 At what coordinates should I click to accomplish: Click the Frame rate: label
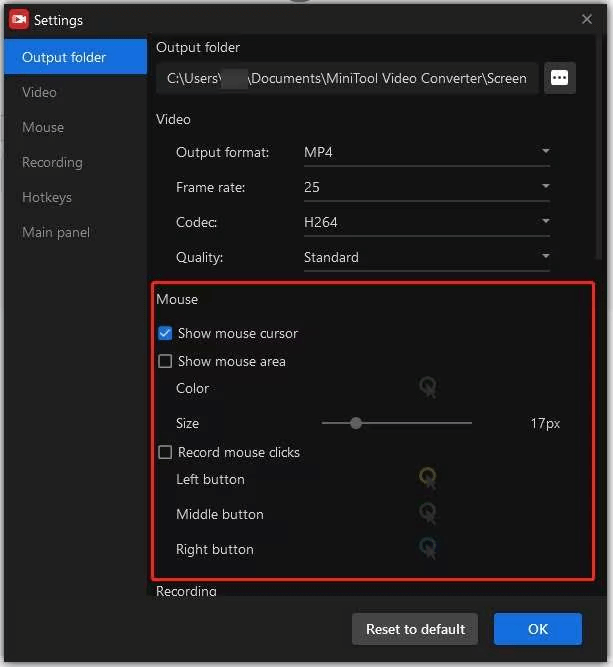pos(211,187)
